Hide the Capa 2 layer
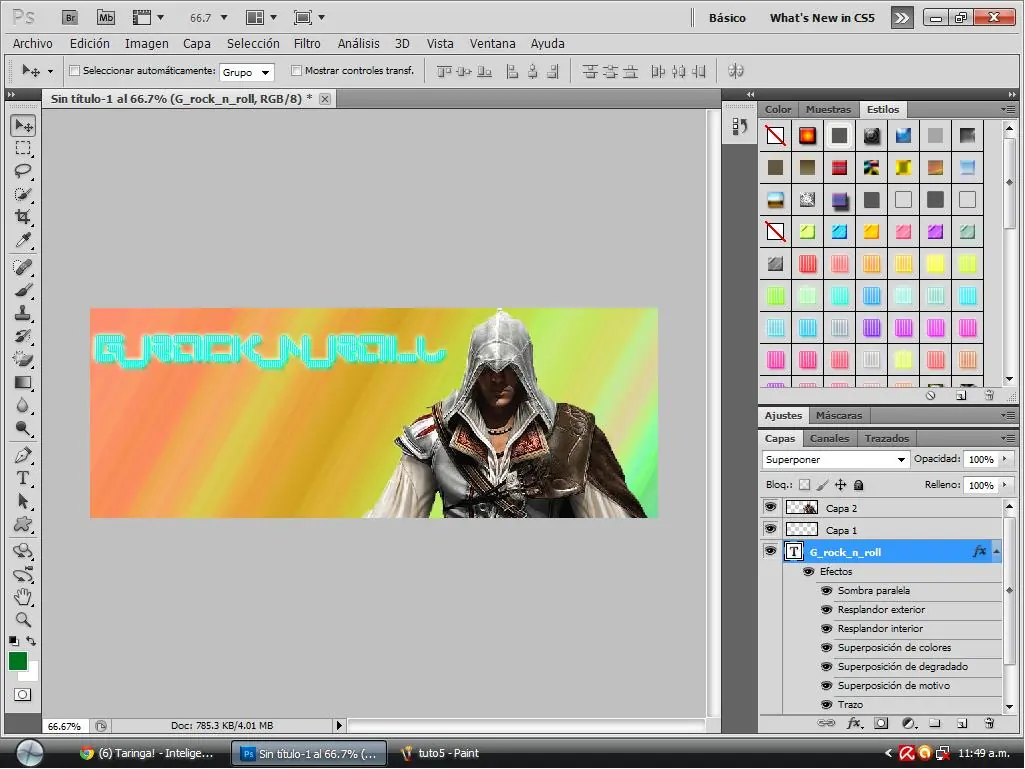 click(x=771, y=507)
